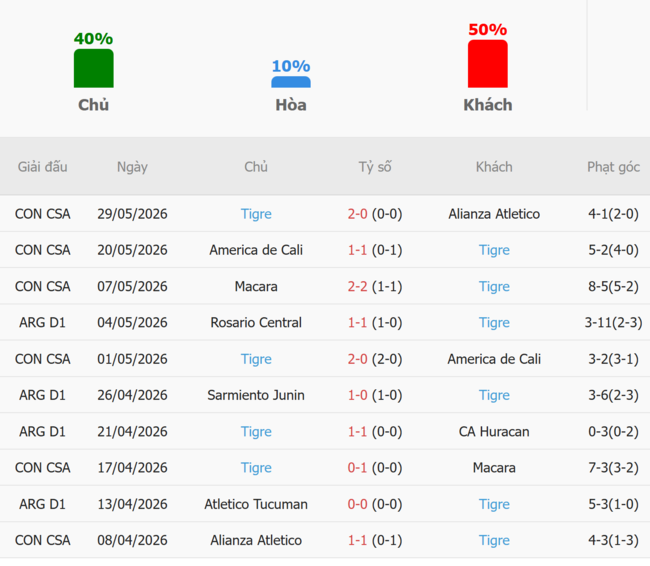Select America de Cali in 01/05/2026 row
Viewport: 650px width, 566px height.
tap(494, 359)
